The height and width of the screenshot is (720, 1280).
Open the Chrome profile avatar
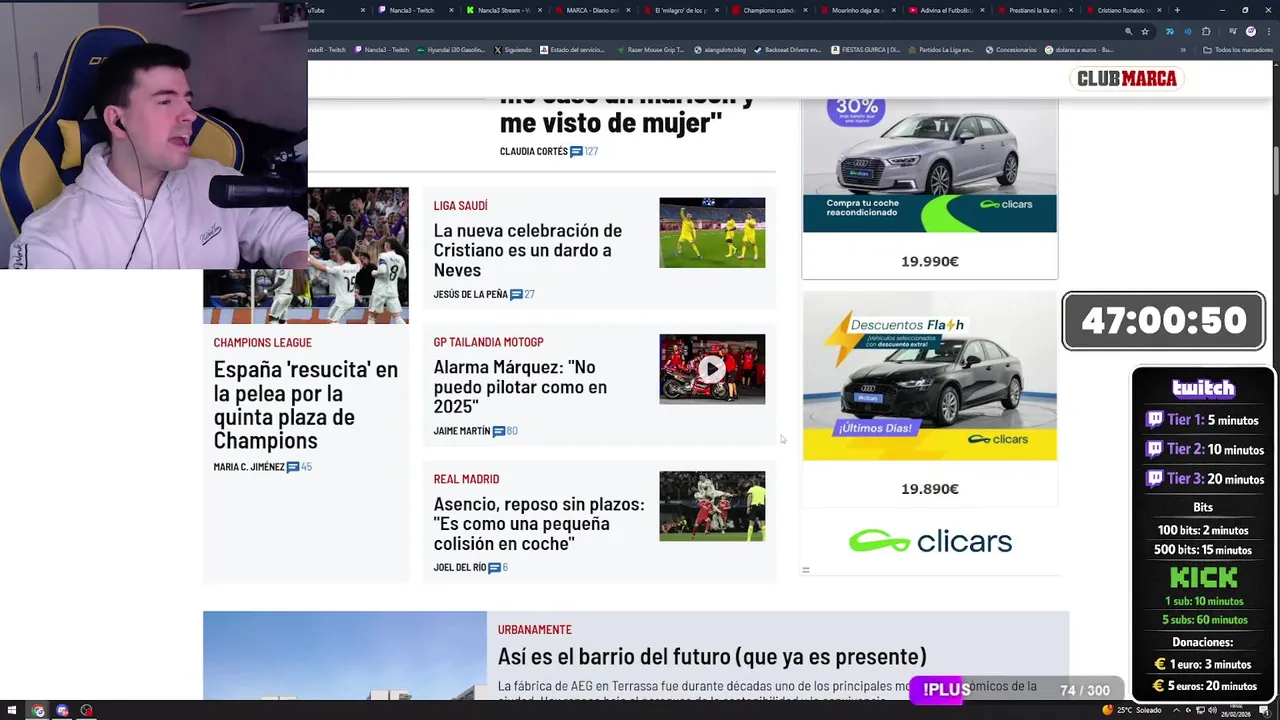pos(1250,31)
